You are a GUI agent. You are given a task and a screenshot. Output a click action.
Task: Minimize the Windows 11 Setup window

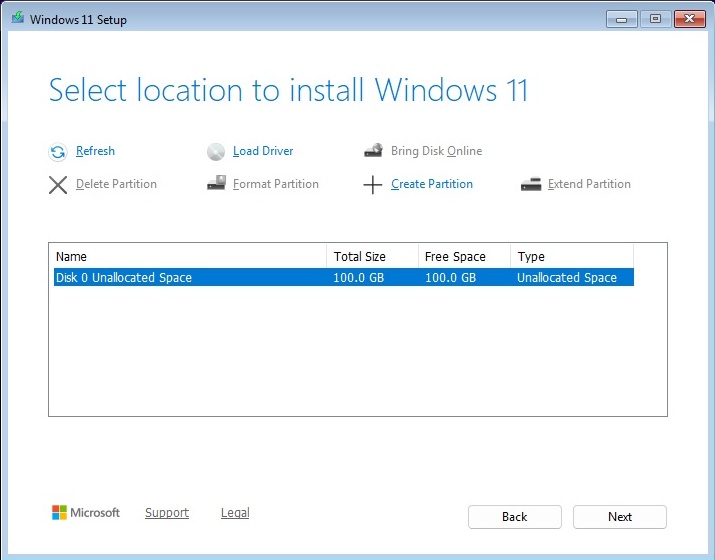pyautogui.click(x=622, y=19)
